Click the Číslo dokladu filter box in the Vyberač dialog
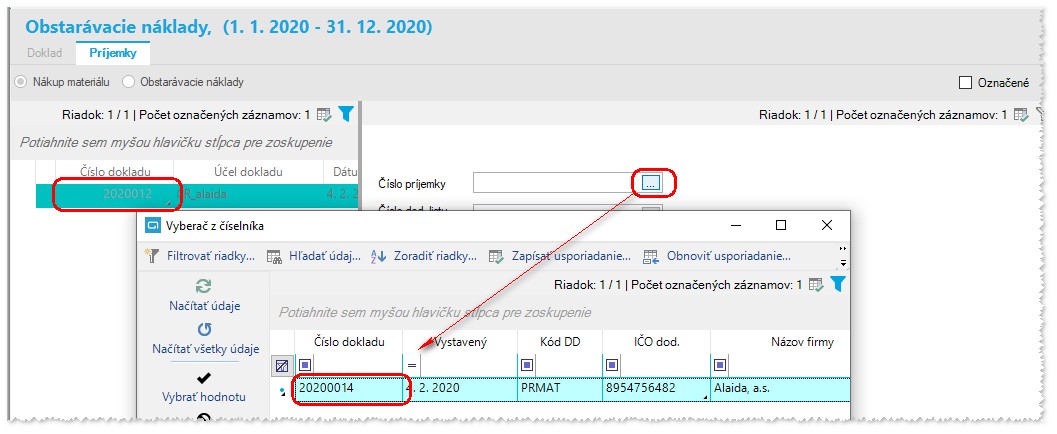The width and height of the screenshot is (1057, 434). (x=357, y=365)
